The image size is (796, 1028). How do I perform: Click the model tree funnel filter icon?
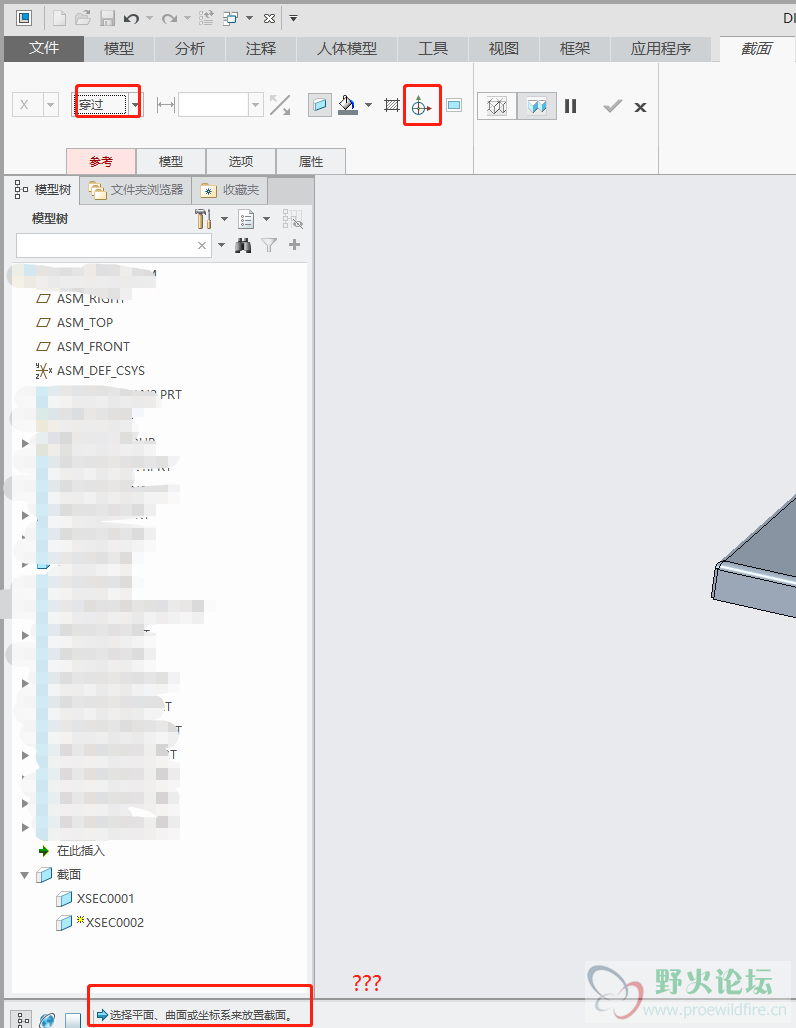pyautogui.click(x=269, y=245)
